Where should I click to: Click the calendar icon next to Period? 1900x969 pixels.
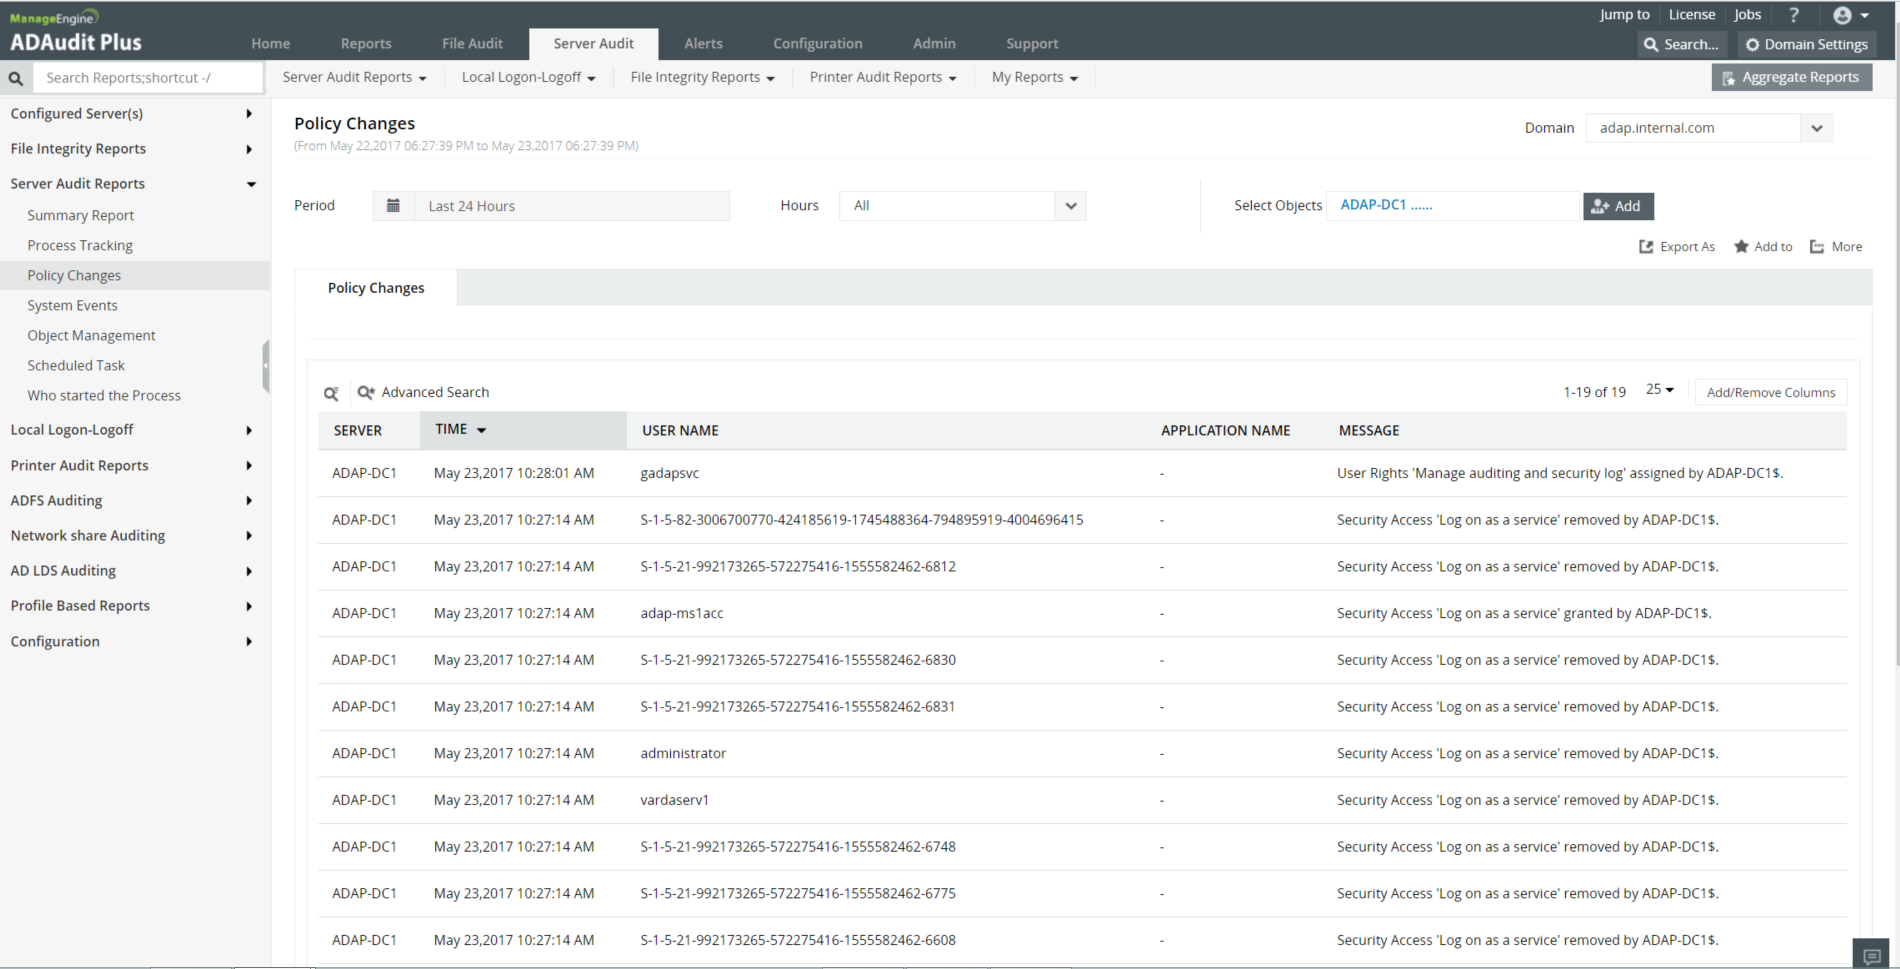point(393,206)
